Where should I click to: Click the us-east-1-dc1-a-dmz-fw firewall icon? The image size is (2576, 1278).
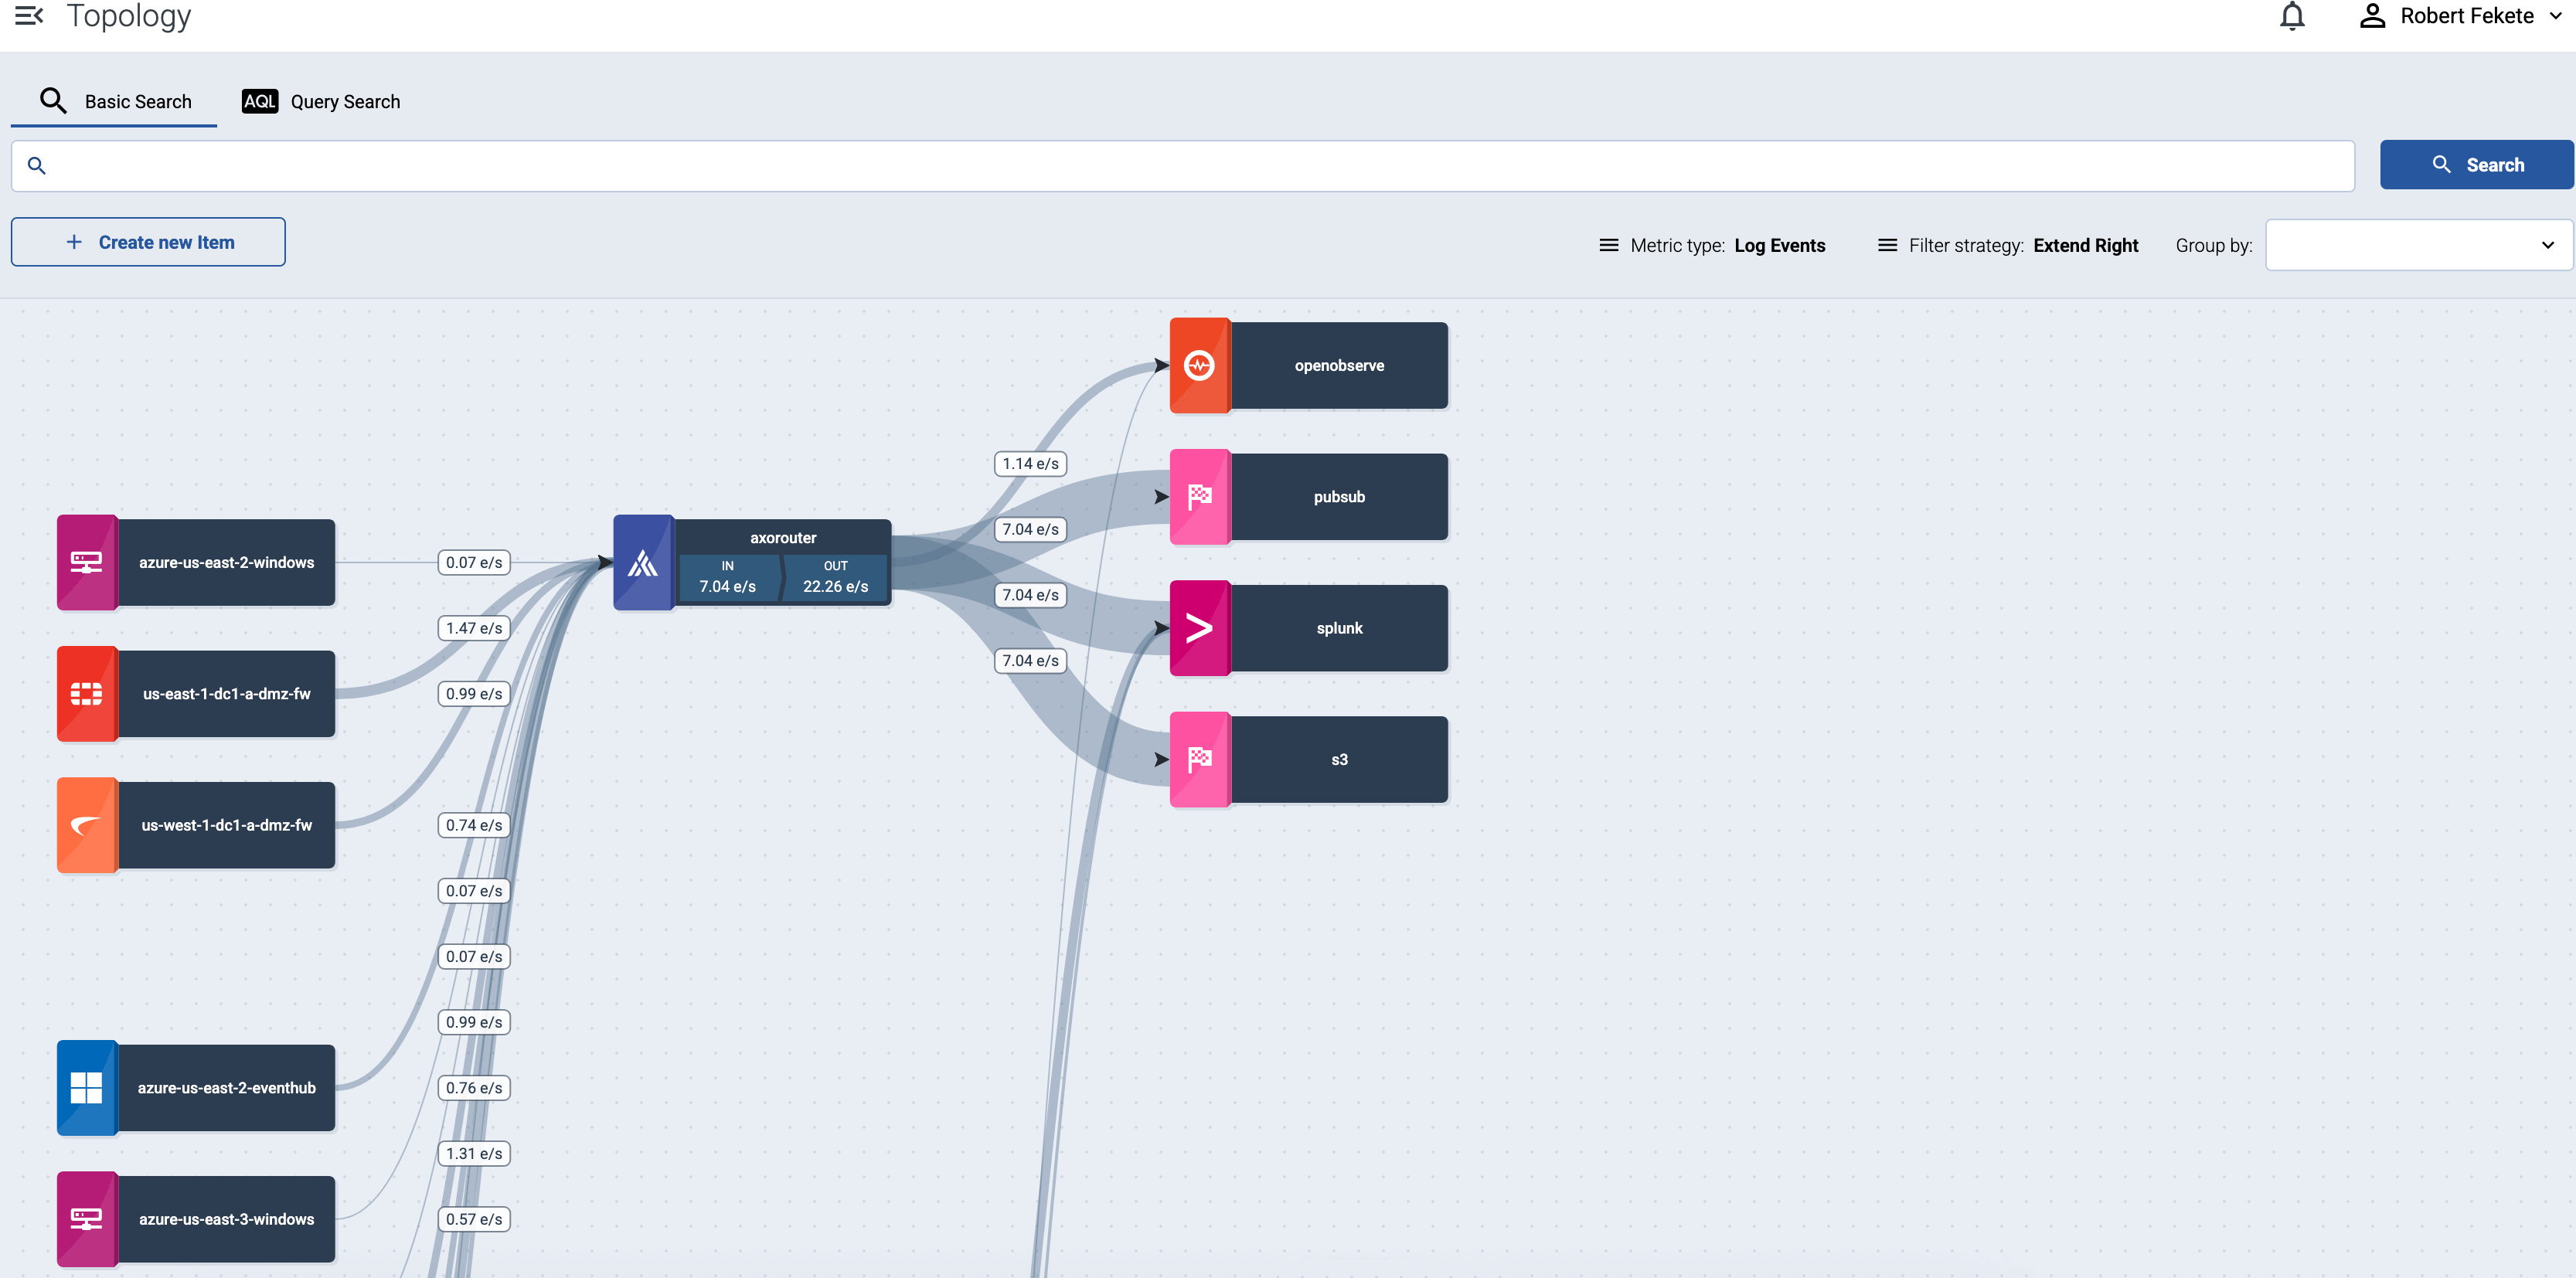tap(87, 693)
